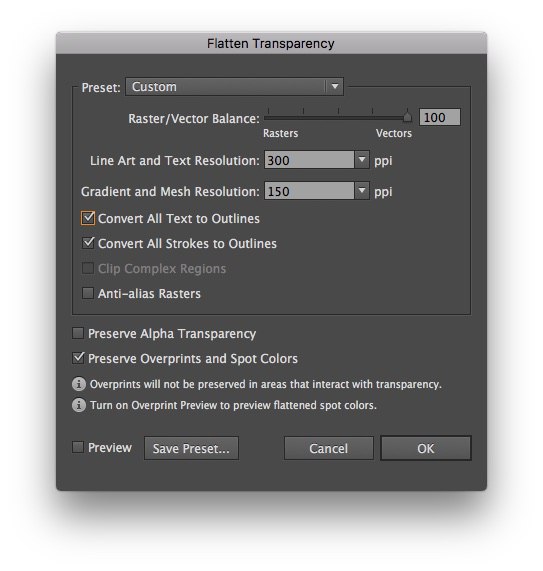Confirm with the OK button

426,448
